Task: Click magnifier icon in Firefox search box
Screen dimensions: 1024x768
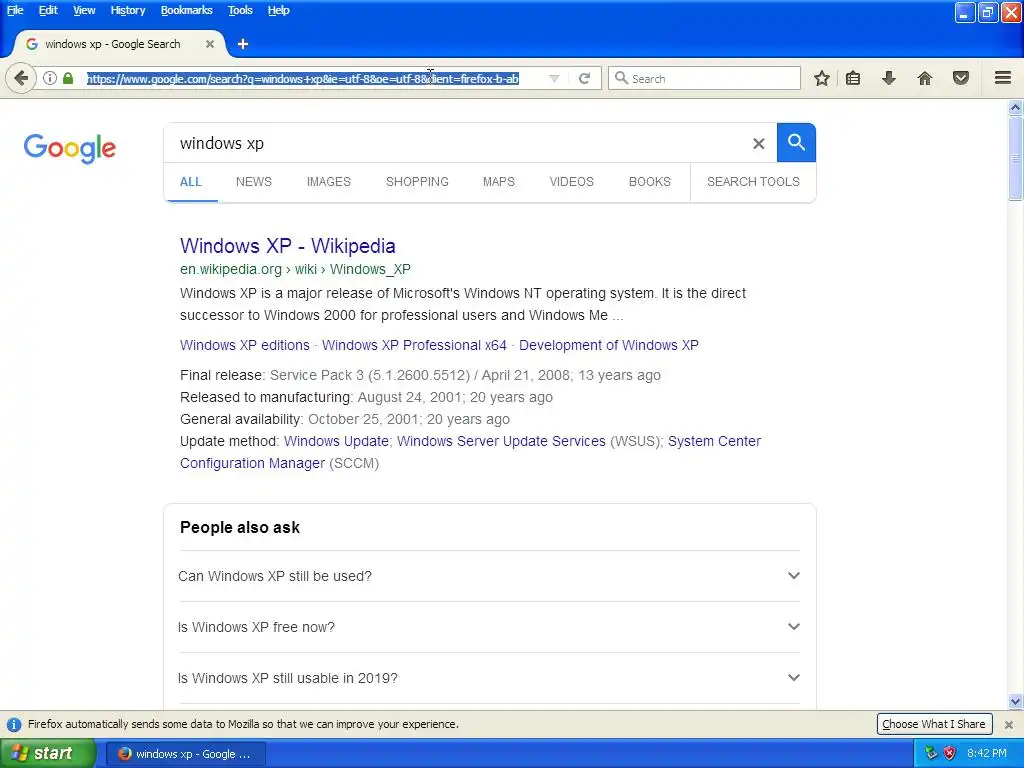Action: [621, 78]
